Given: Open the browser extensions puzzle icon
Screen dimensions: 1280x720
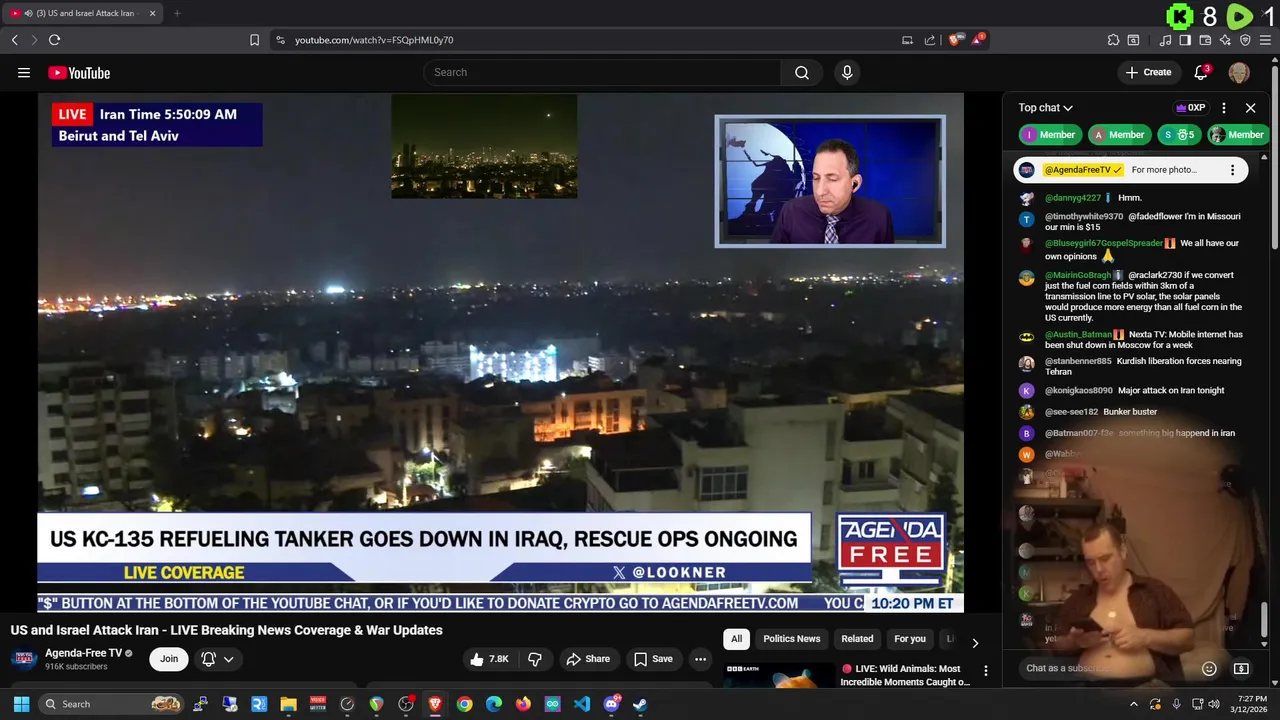Looking at the screenshot, I should (1113, 40).
